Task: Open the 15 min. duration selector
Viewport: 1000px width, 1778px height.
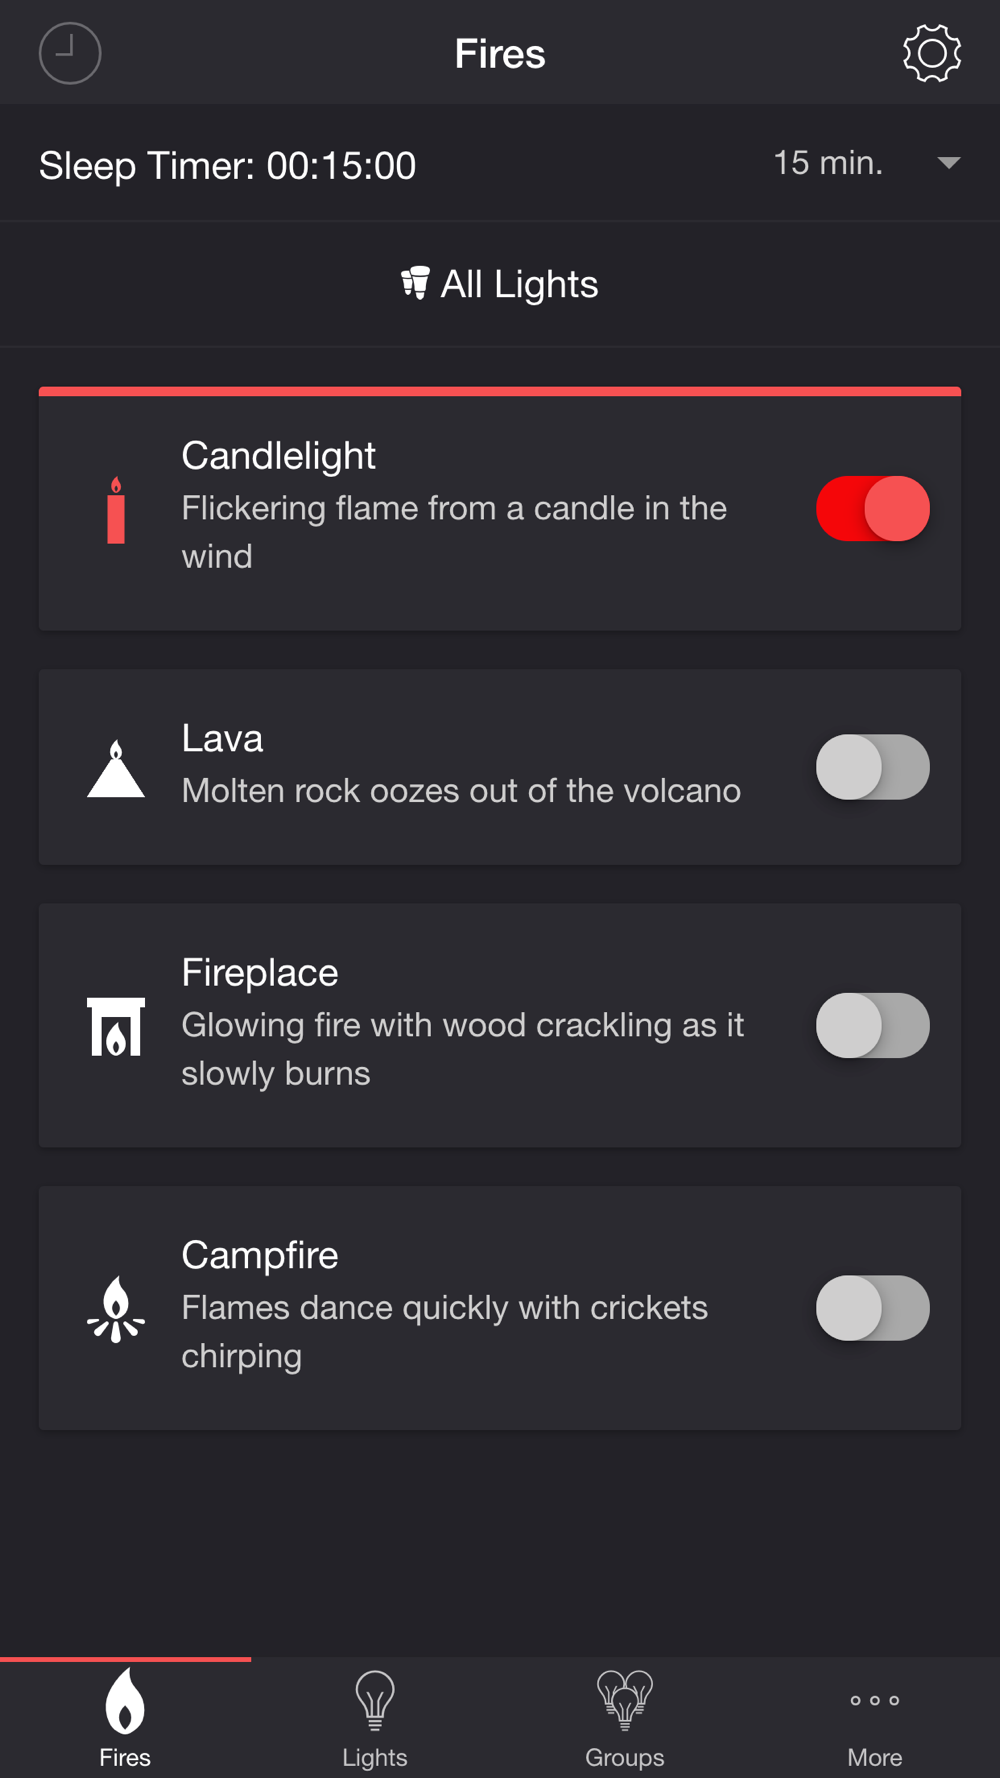Action: pyautogui.click(x=866, y=163)
